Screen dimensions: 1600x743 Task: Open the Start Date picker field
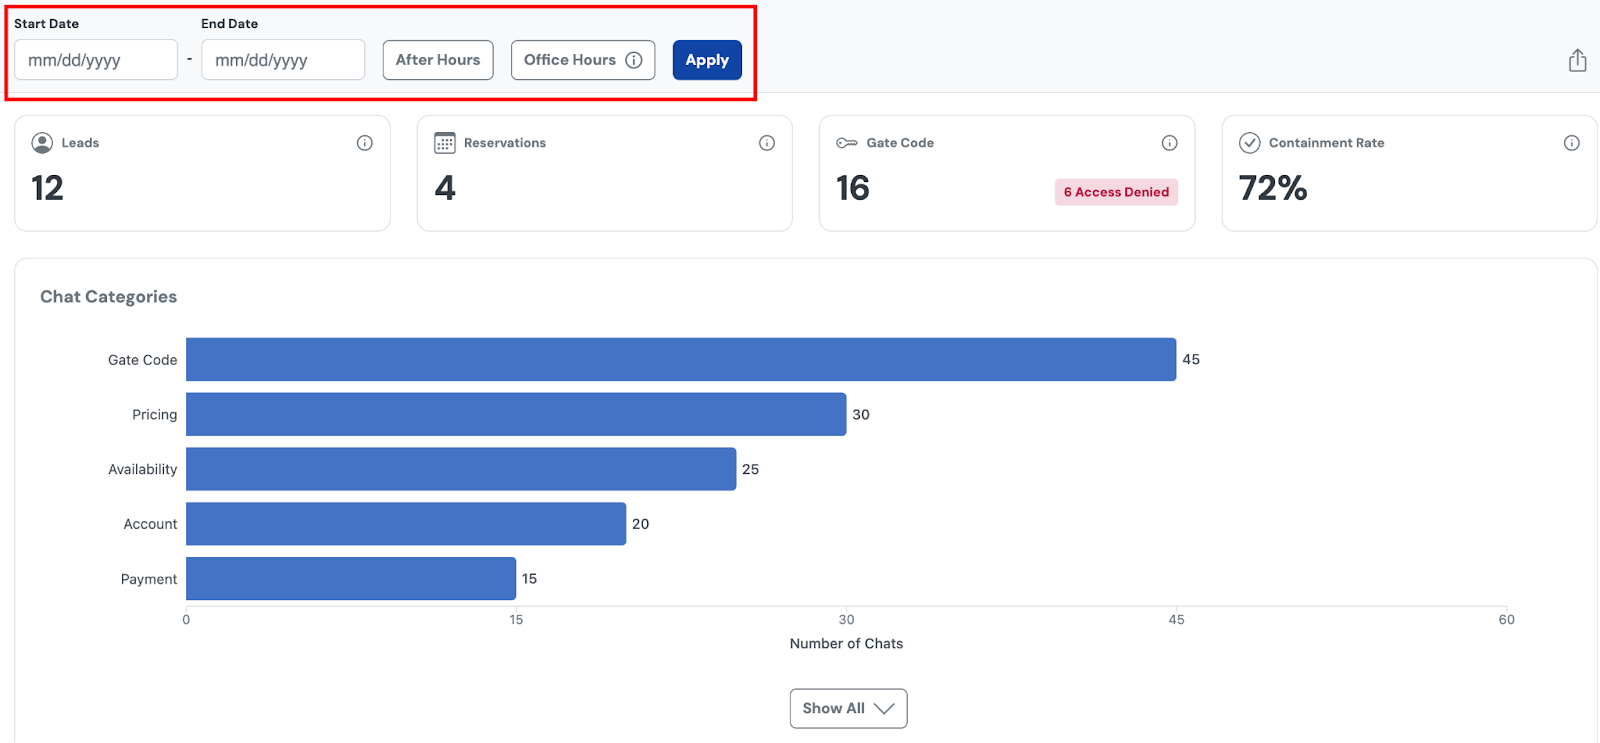point(96,60)
